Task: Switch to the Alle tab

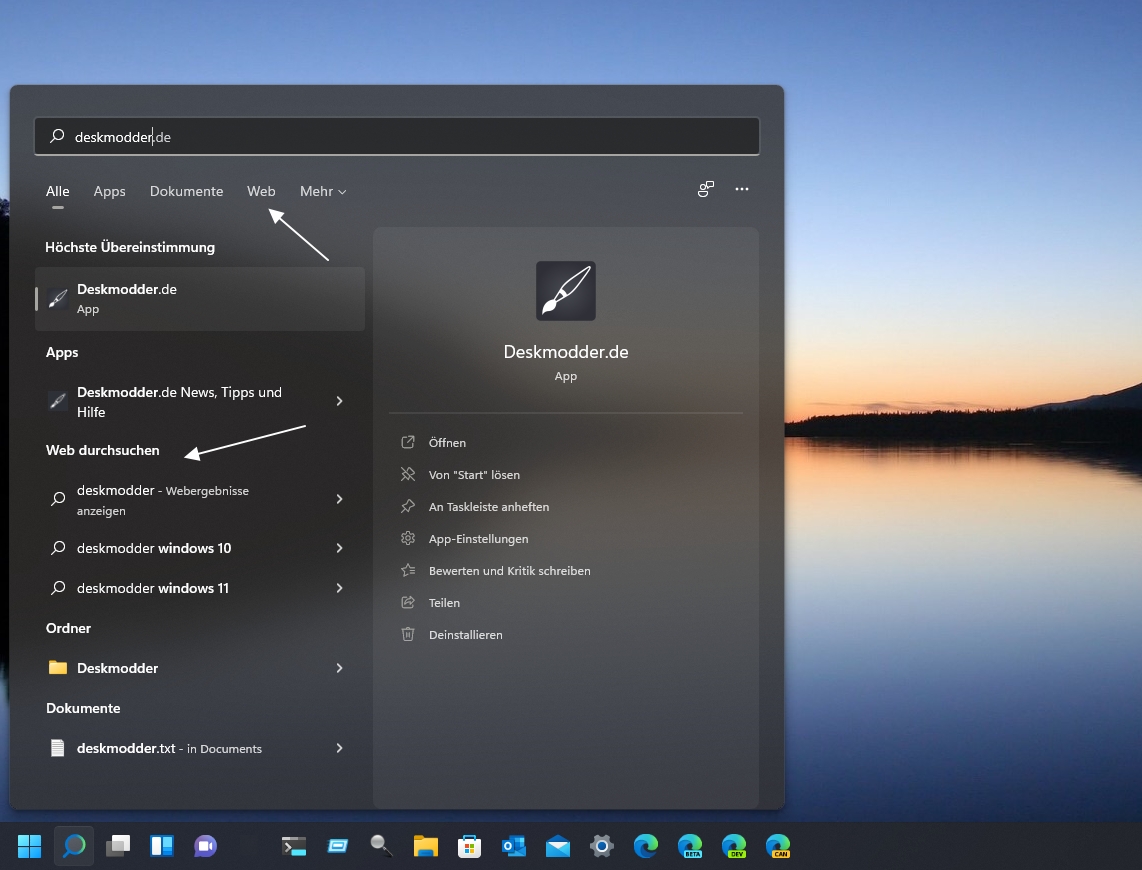Action: [58, 191]
